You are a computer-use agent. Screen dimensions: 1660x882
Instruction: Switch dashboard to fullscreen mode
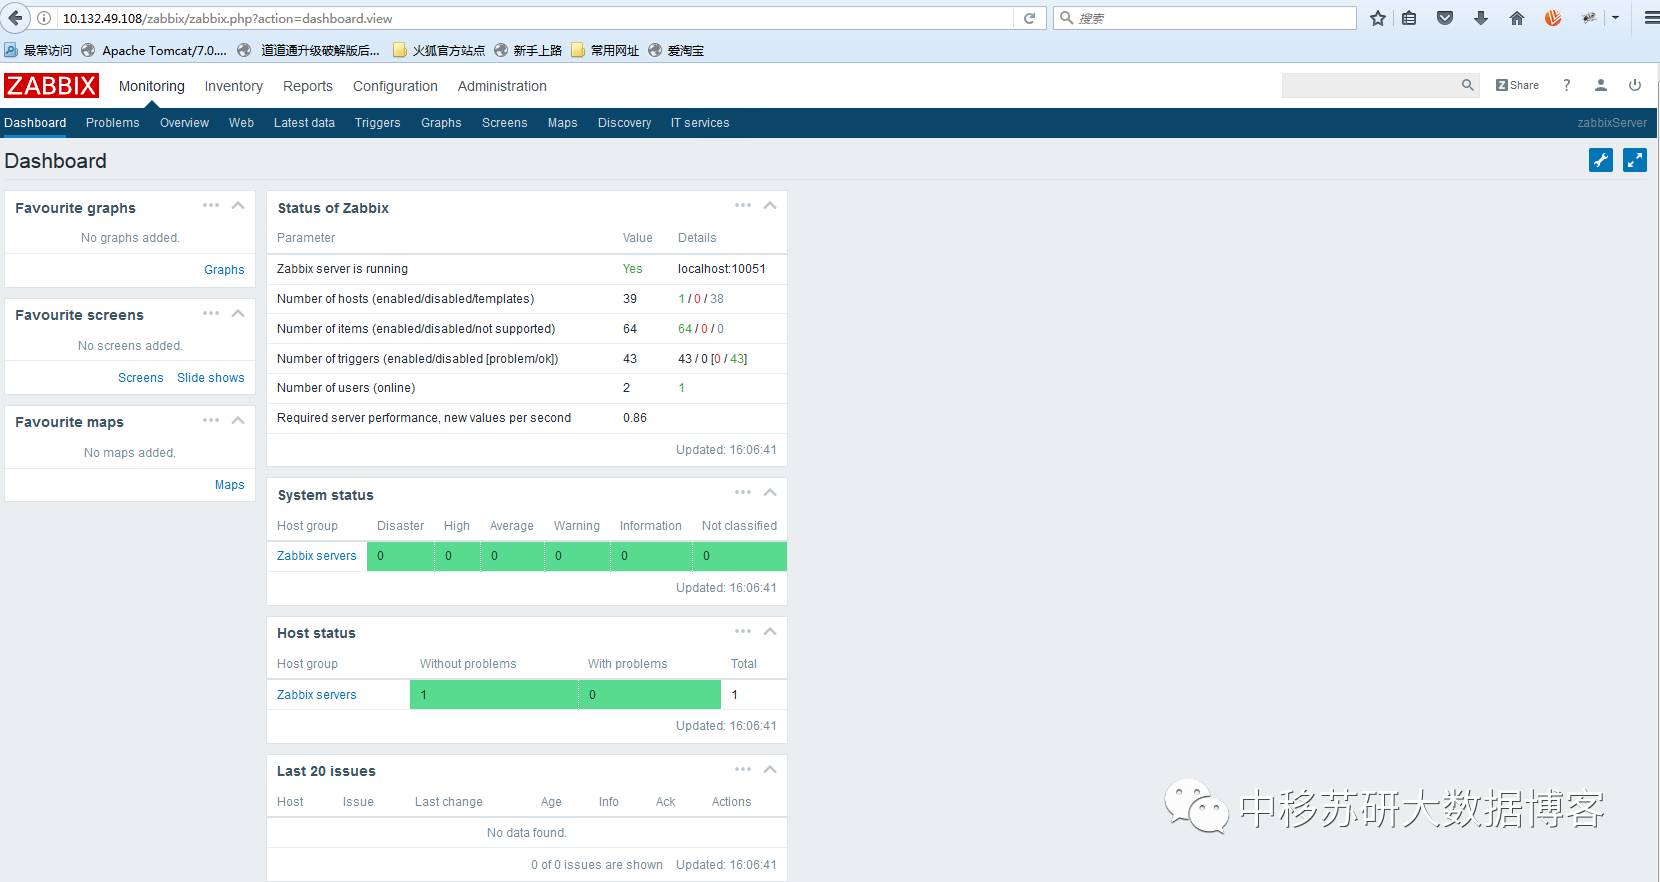(x=1635, y=160)
